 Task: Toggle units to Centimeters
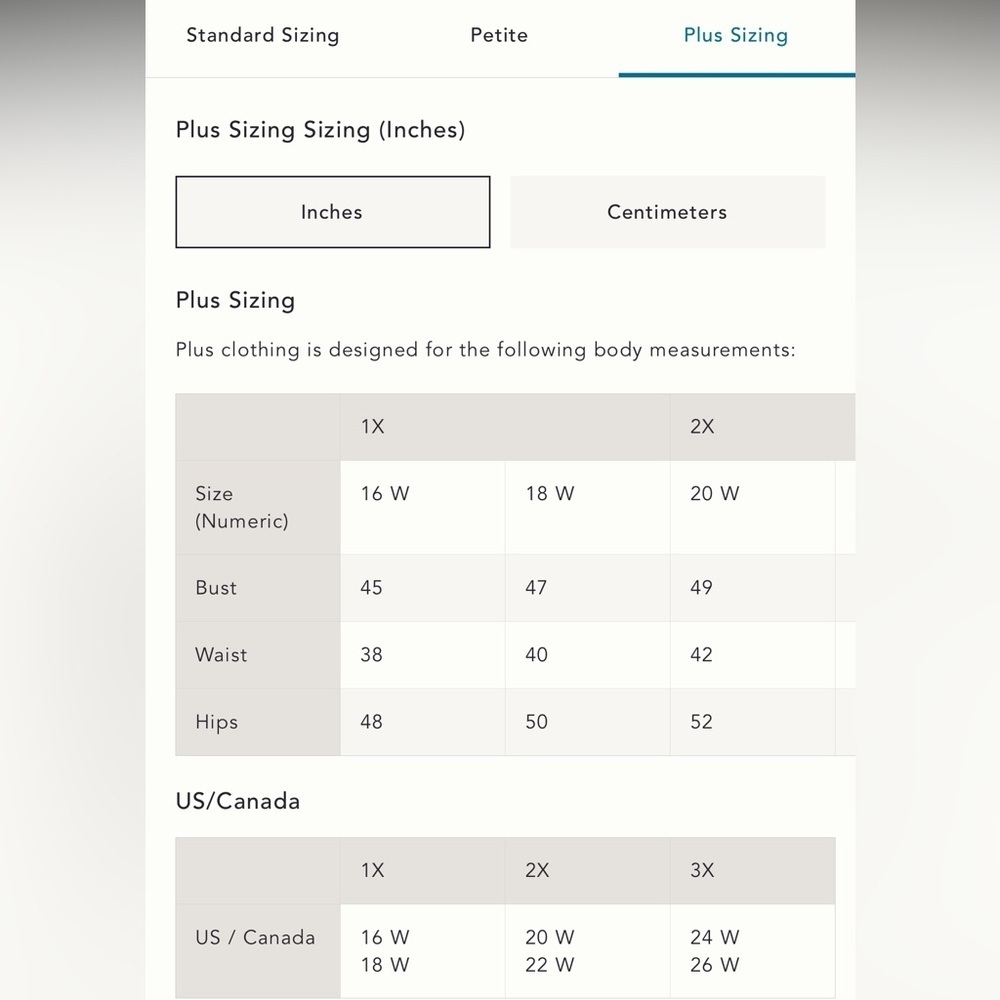point(667,212)
